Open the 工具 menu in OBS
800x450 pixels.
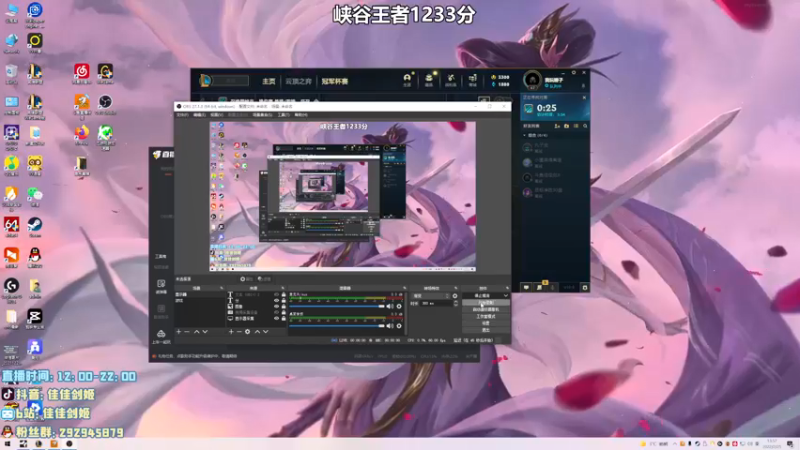[x=283, y=115]
